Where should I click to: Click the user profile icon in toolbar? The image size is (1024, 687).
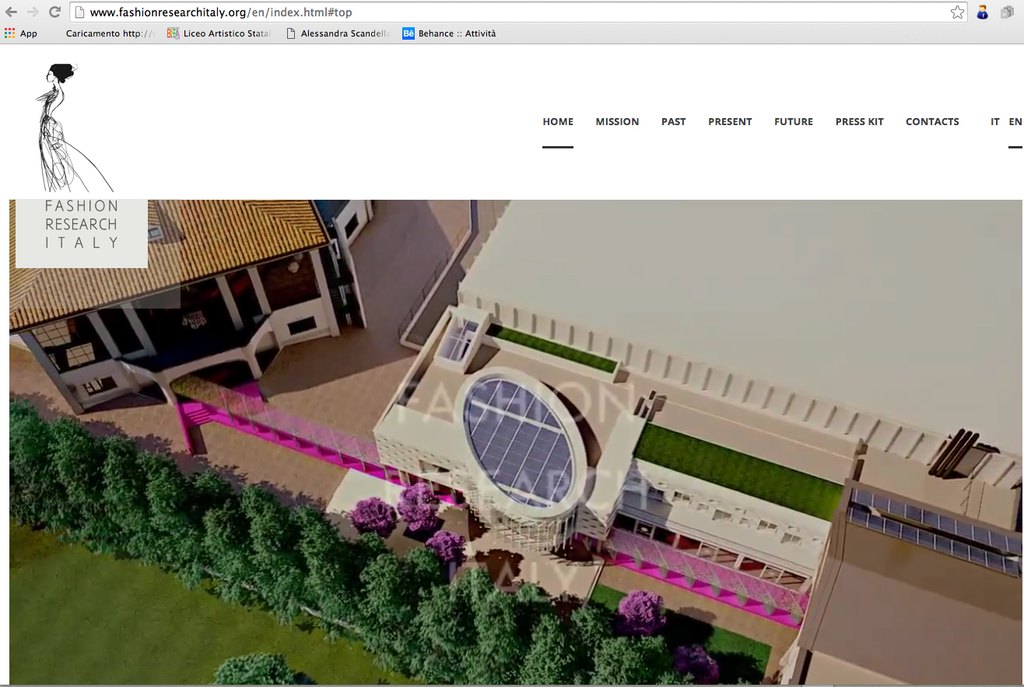983,12
